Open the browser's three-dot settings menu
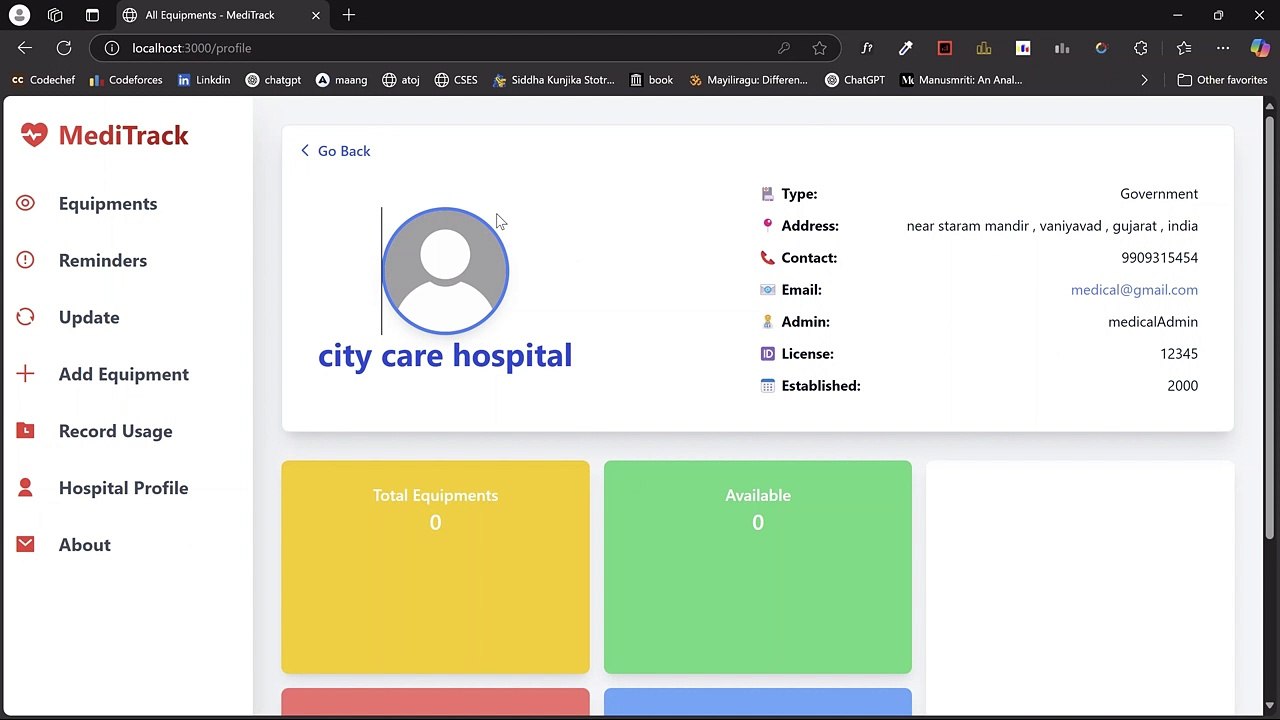The height and width of the screenshot is (720, 1280). (x=1223, y=48)
